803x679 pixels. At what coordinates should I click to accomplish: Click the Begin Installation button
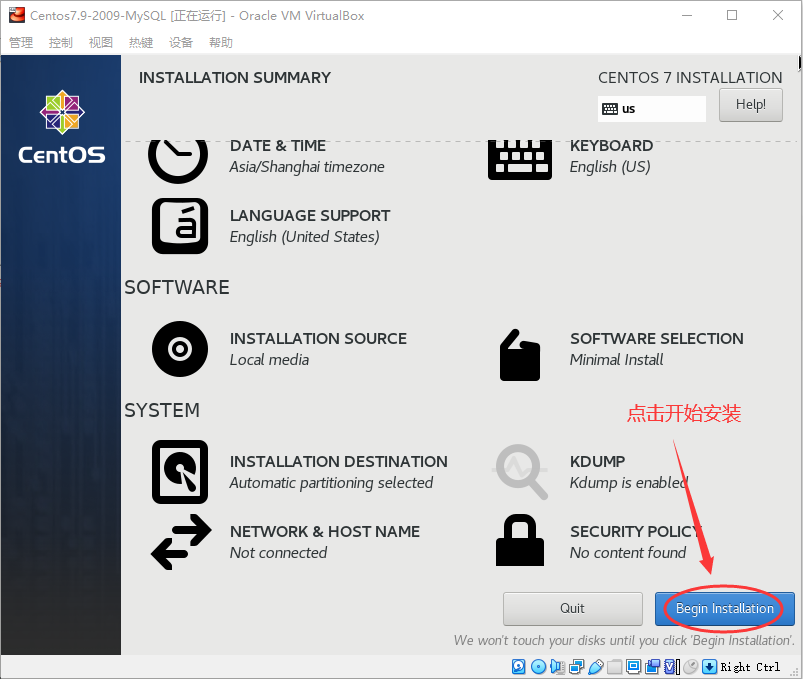coord(725,609)
